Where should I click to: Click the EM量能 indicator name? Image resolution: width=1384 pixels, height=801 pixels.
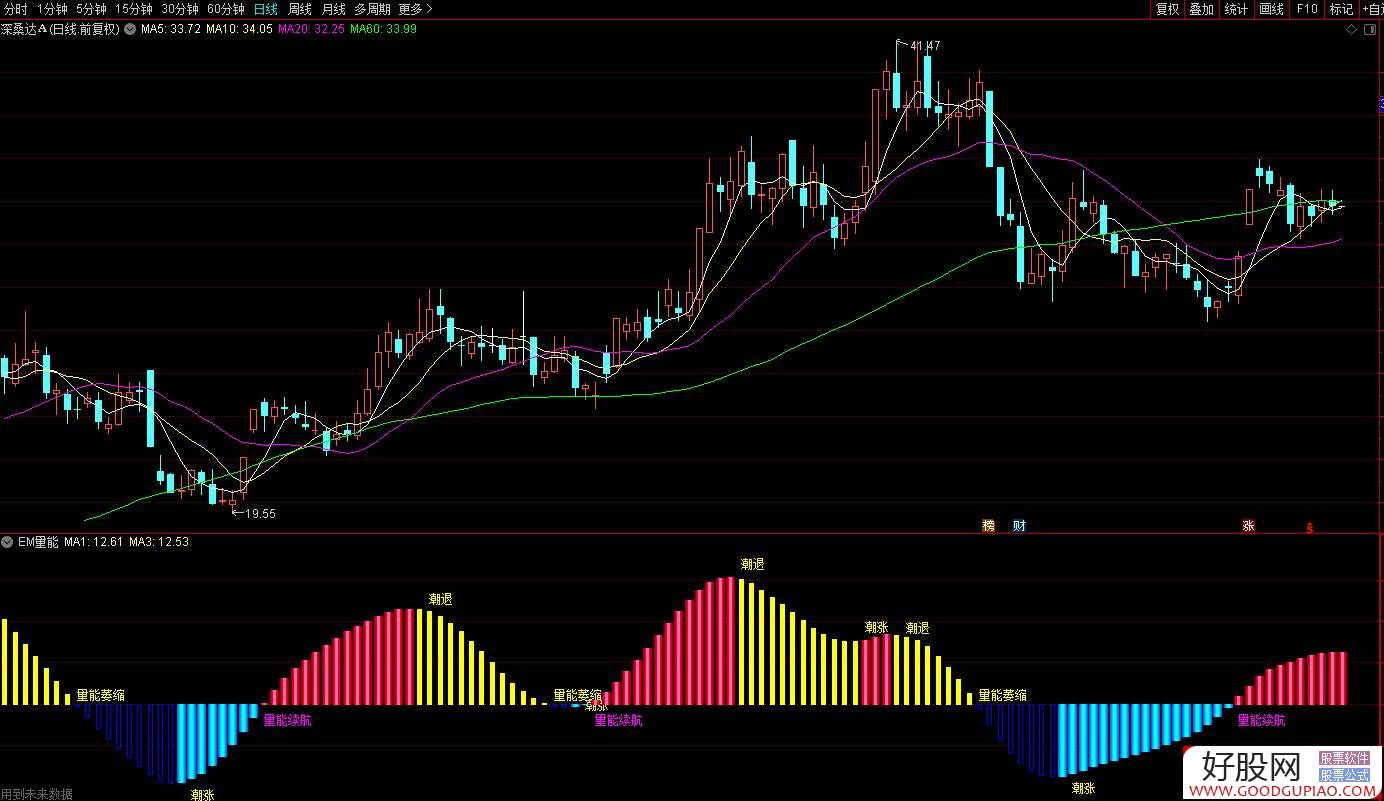pos(39,542)
